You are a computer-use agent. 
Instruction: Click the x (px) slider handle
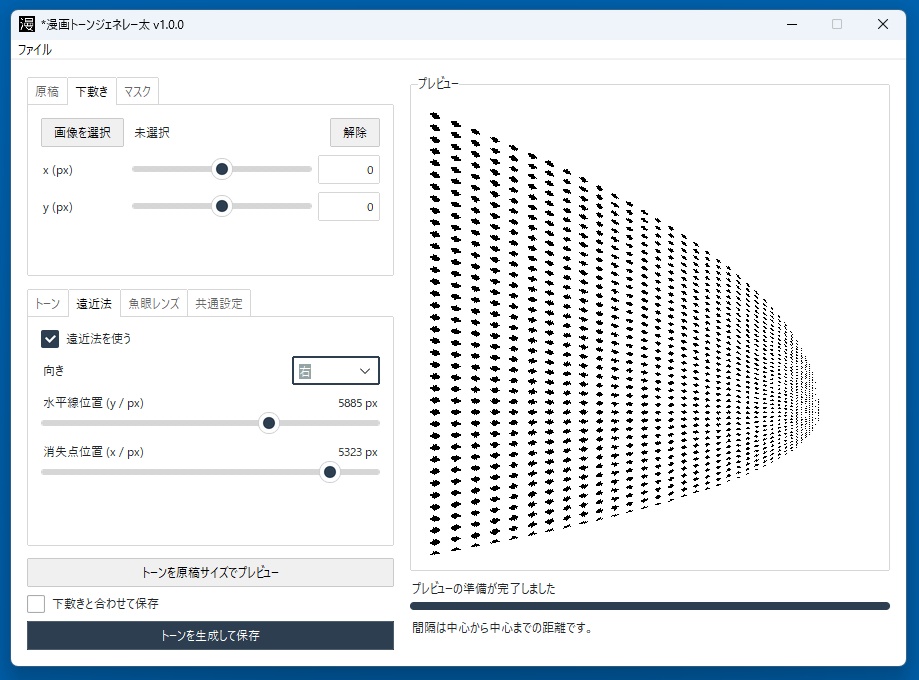222,169
